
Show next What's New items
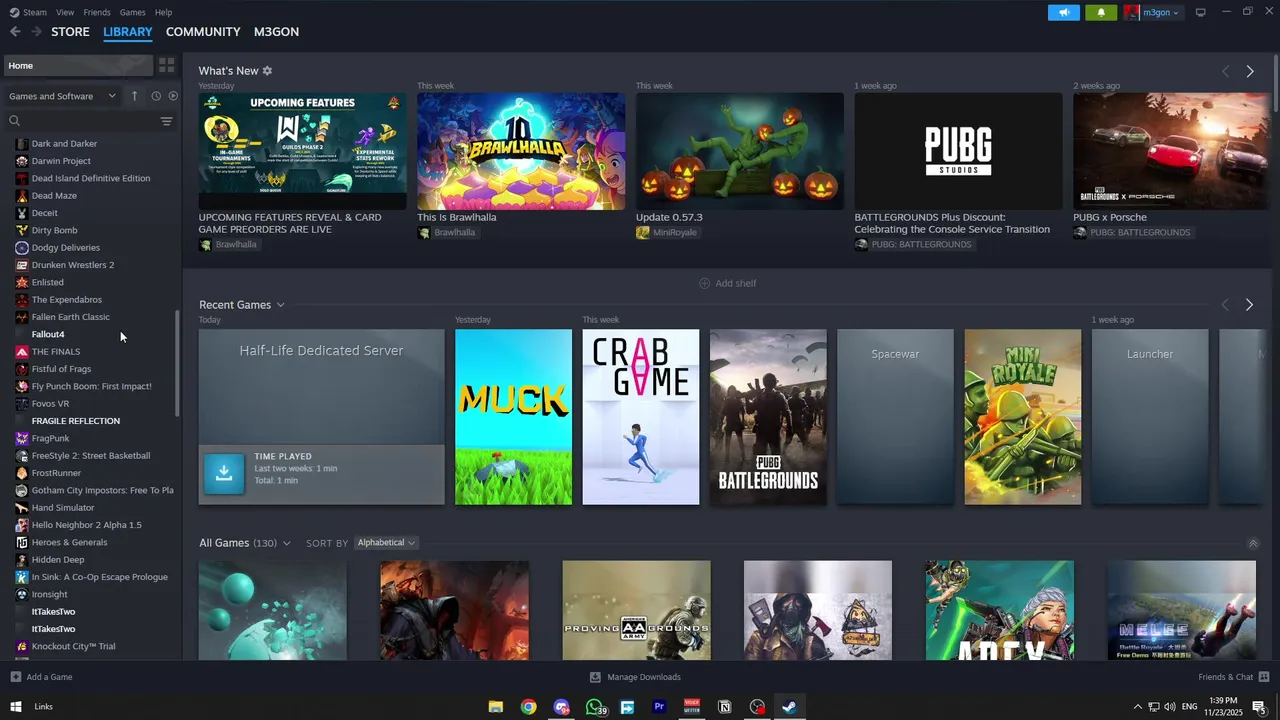click(1249, 71)
